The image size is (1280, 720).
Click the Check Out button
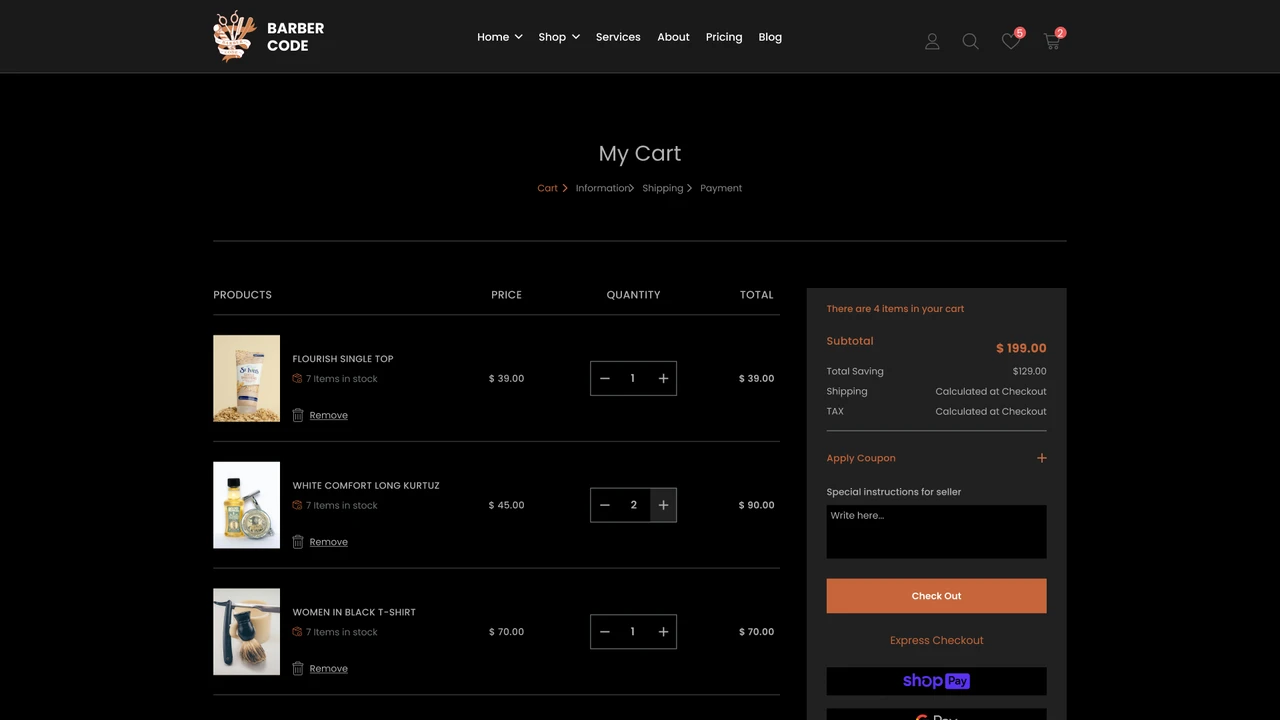pyautogui.click(x=936, y=596)
